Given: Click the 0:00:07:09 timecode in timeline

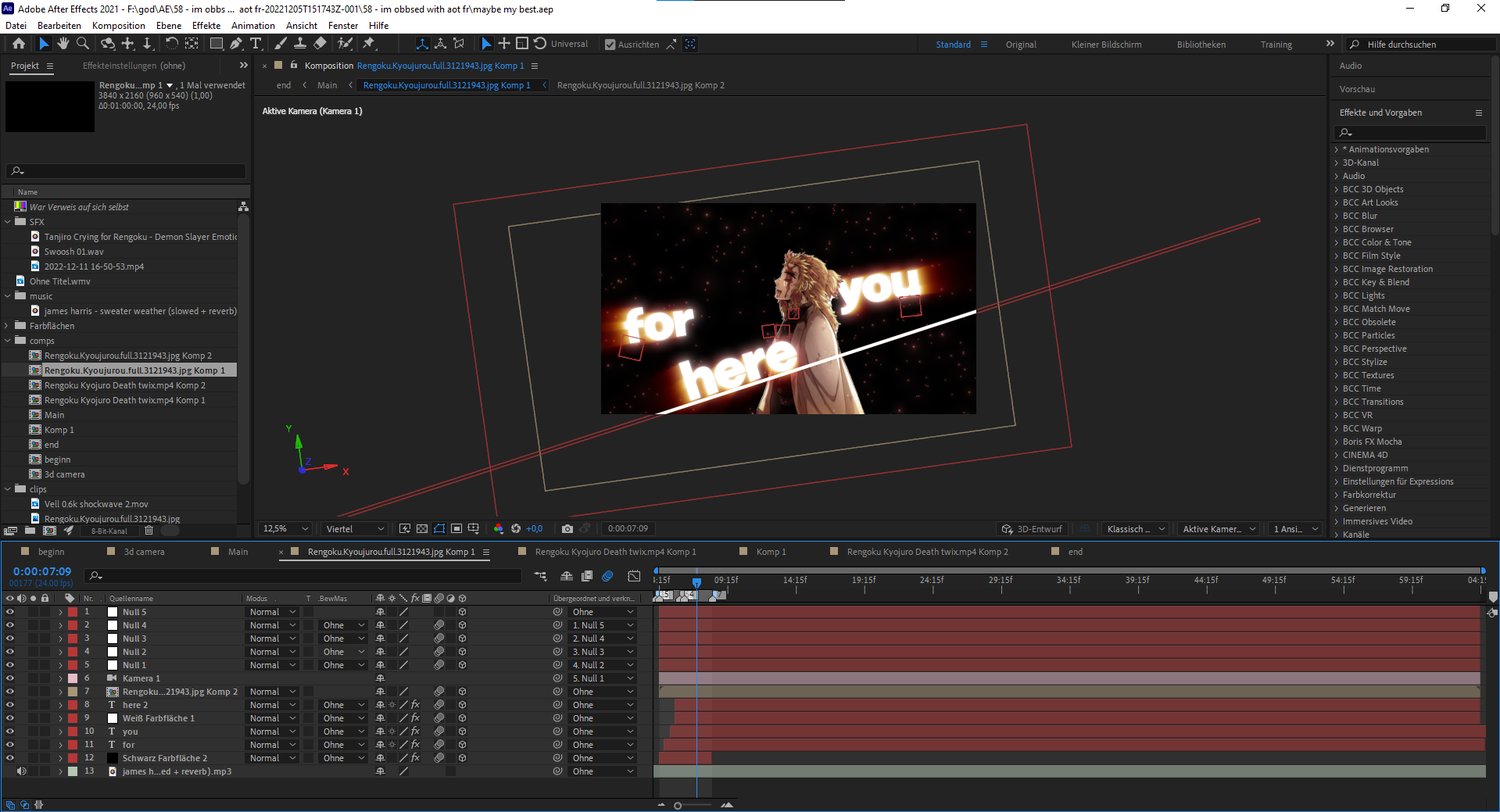Looking at the screenshot, I should 42,572.
